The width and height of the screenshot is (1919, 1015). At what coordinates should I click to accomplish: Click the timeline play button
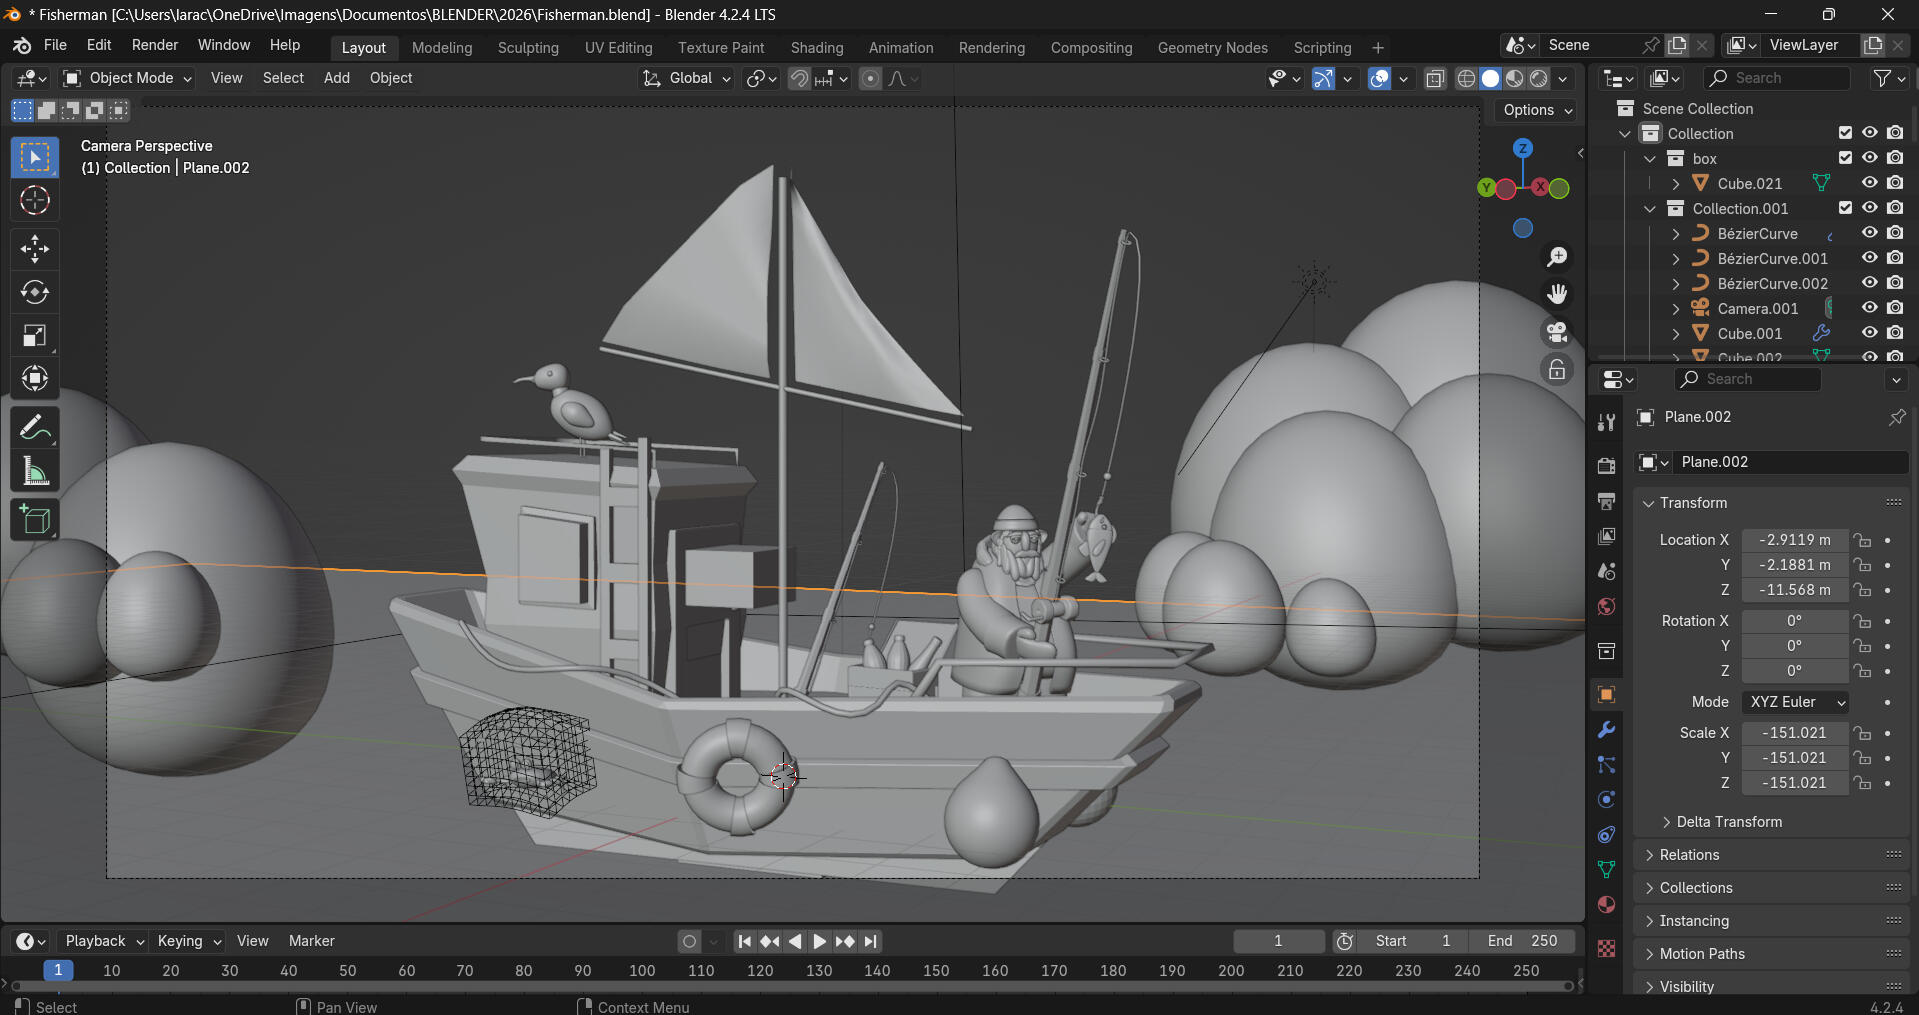coord(819,941)
